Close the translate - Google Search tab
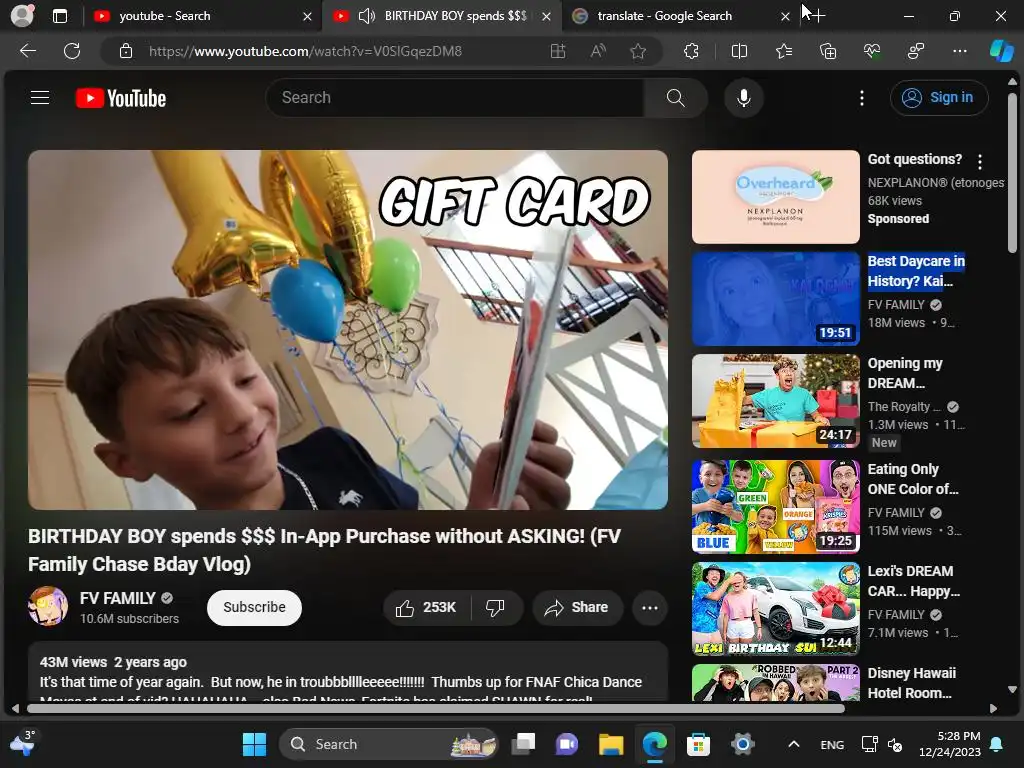 click(x=785, y=16)
